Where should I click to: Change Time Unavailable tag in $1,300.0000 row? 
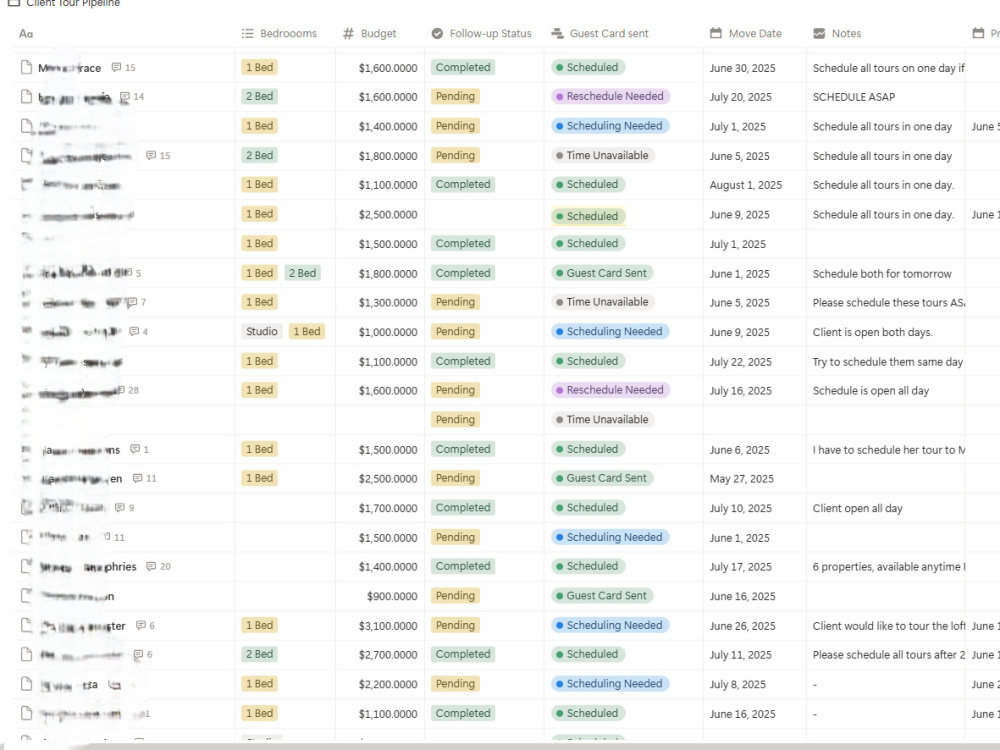click(x=603, y=302)
